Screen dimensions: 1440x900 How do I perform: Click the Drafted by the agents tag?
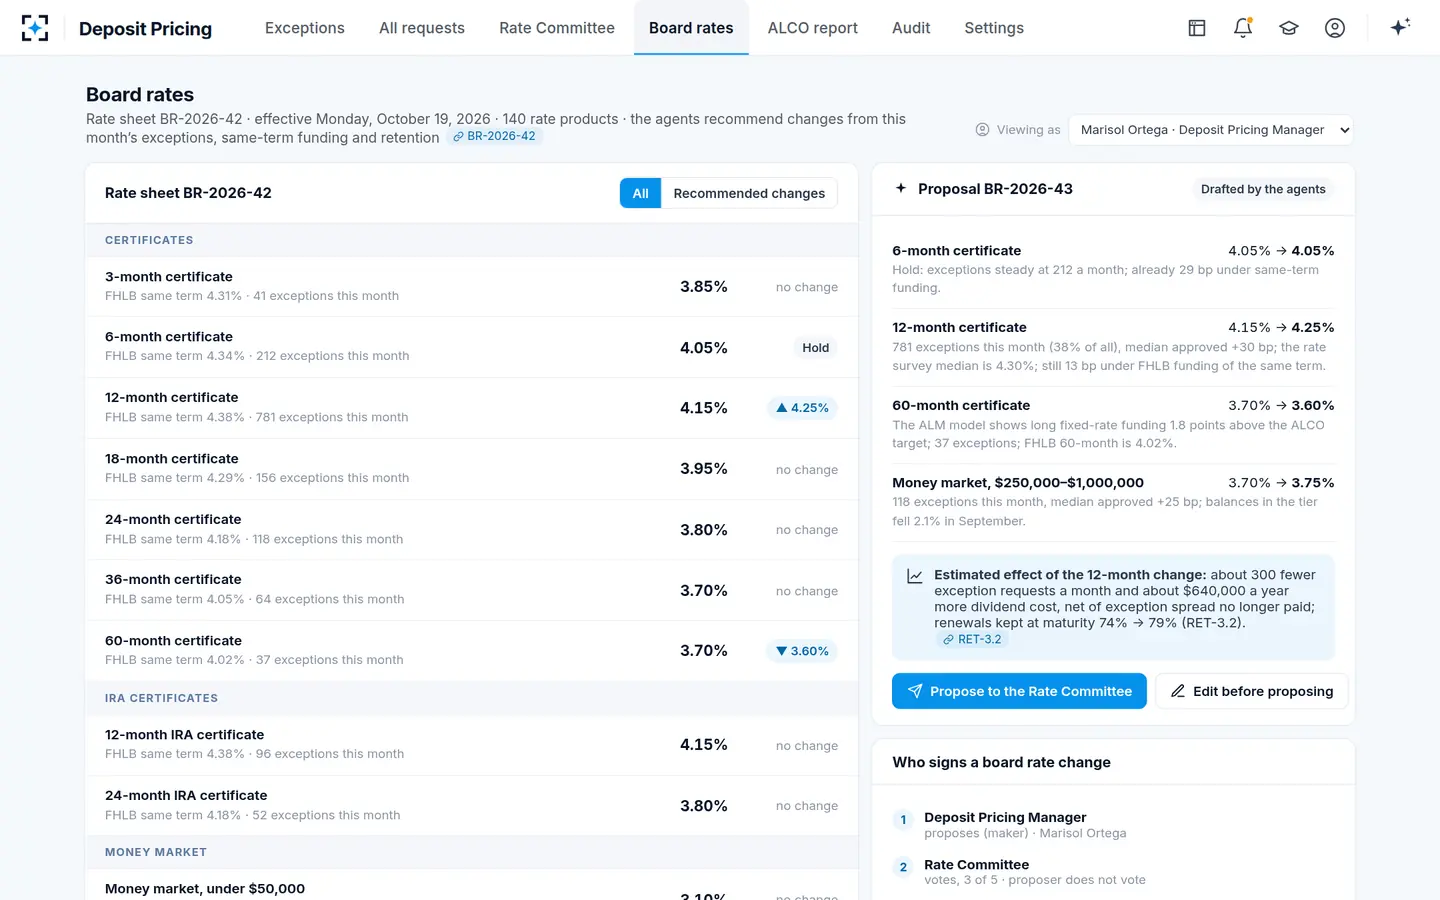pos(1263,189)
